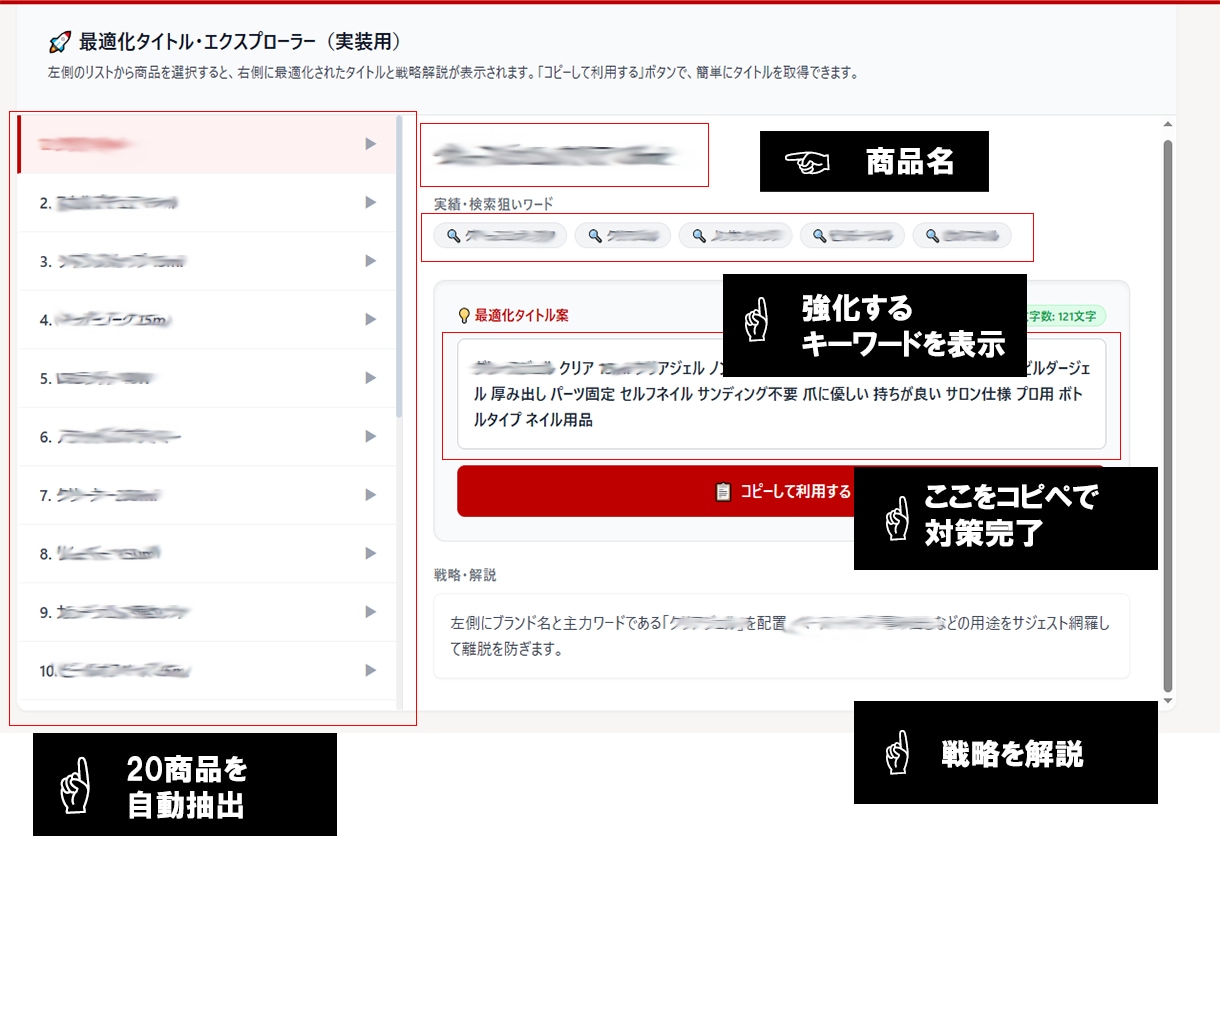The height and width of the screenshot is (1014, 1220).
Task: Open the arrow on product row 10
Action: pyautogui.click(x=371, y=670)
